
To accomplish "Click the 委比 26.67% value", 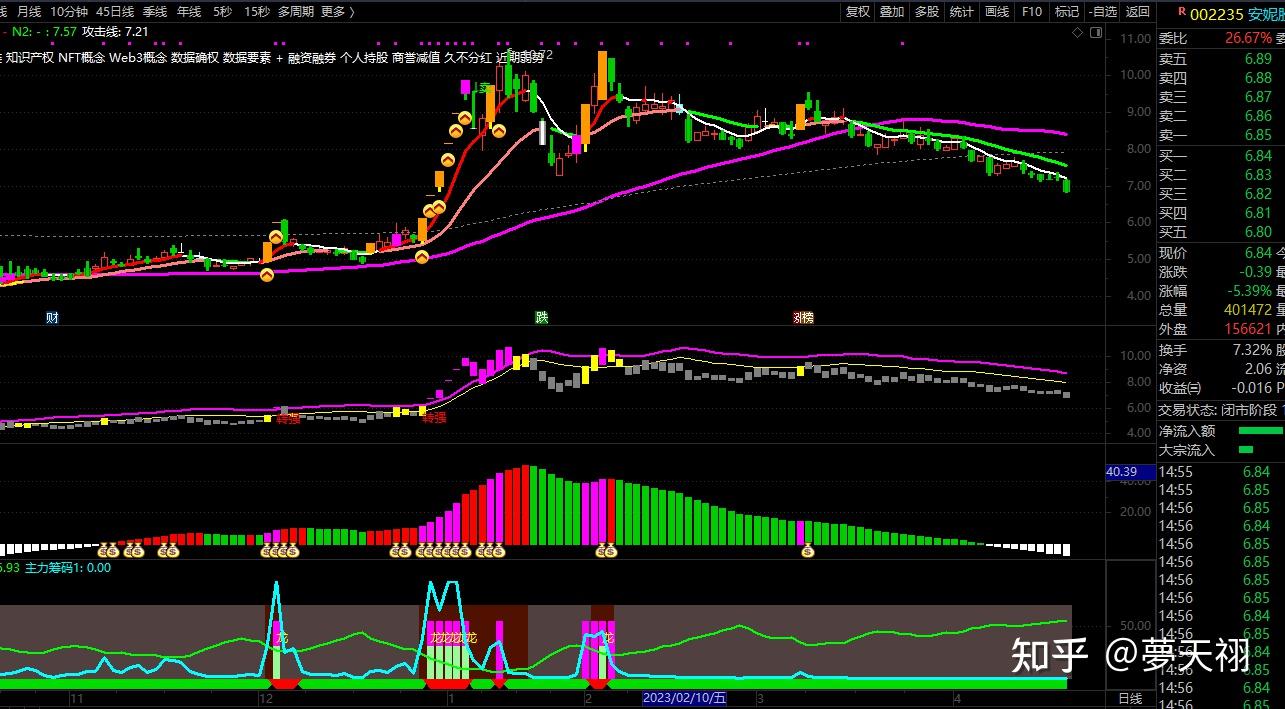I will click(1249, 38).
